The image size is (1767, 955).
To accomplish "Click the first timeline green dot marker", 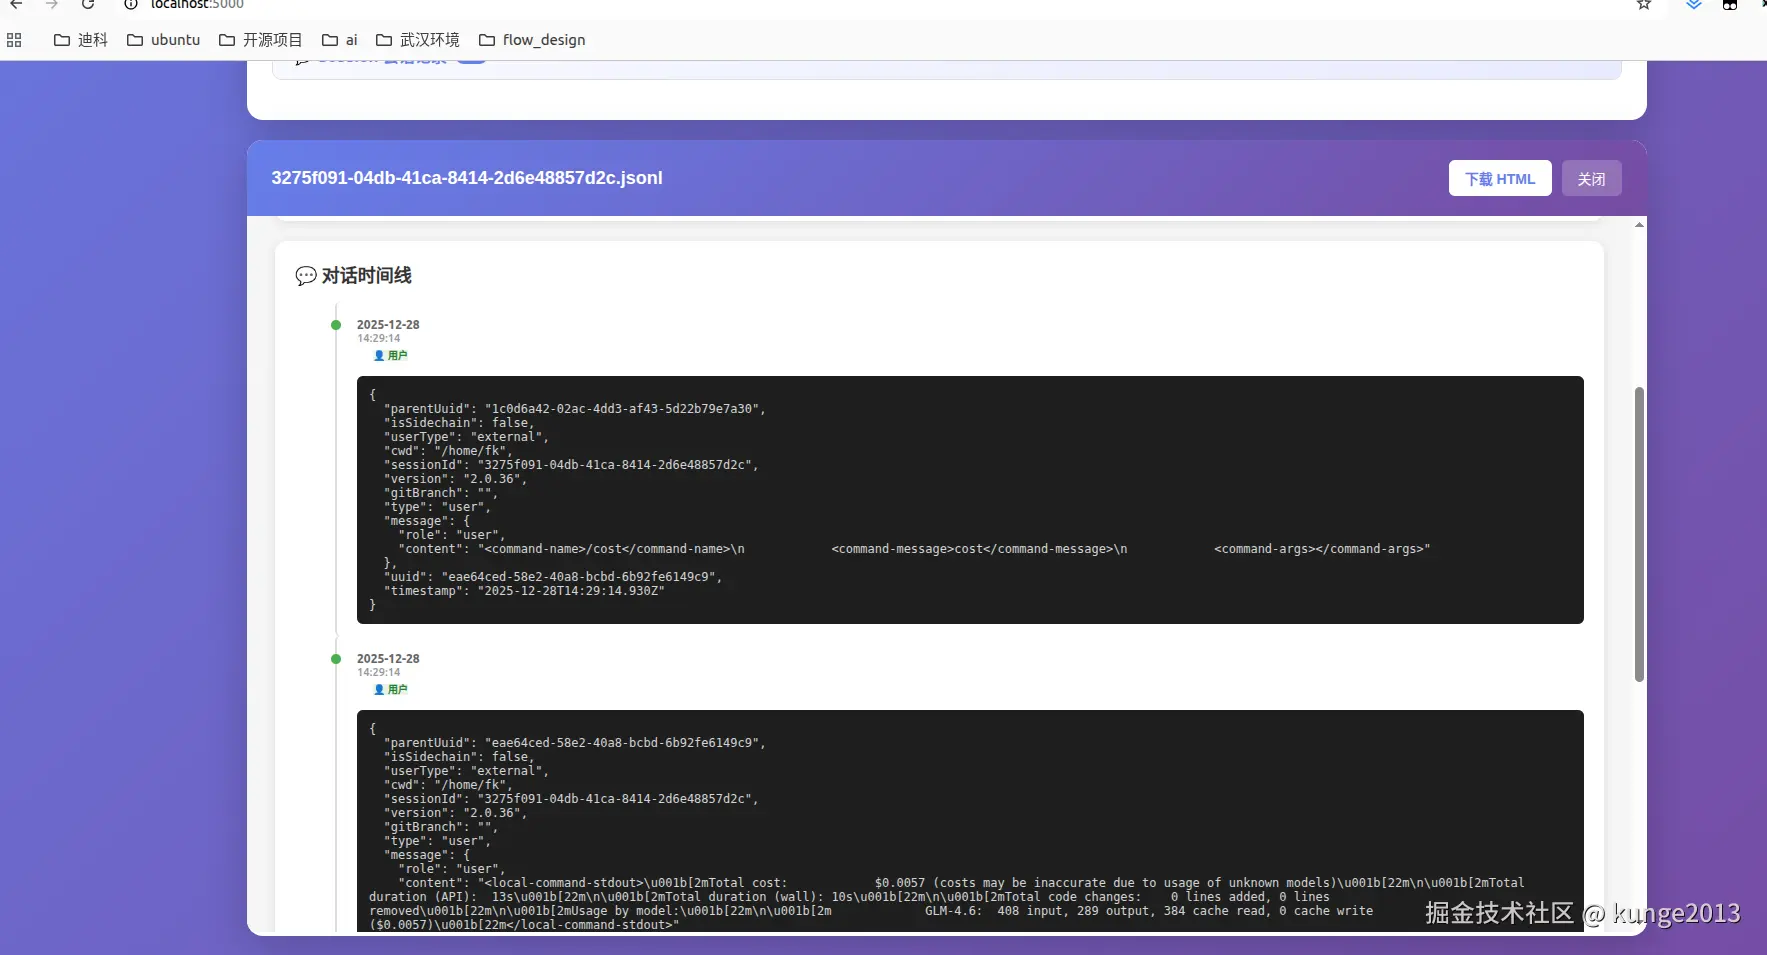I will [336, 325].
